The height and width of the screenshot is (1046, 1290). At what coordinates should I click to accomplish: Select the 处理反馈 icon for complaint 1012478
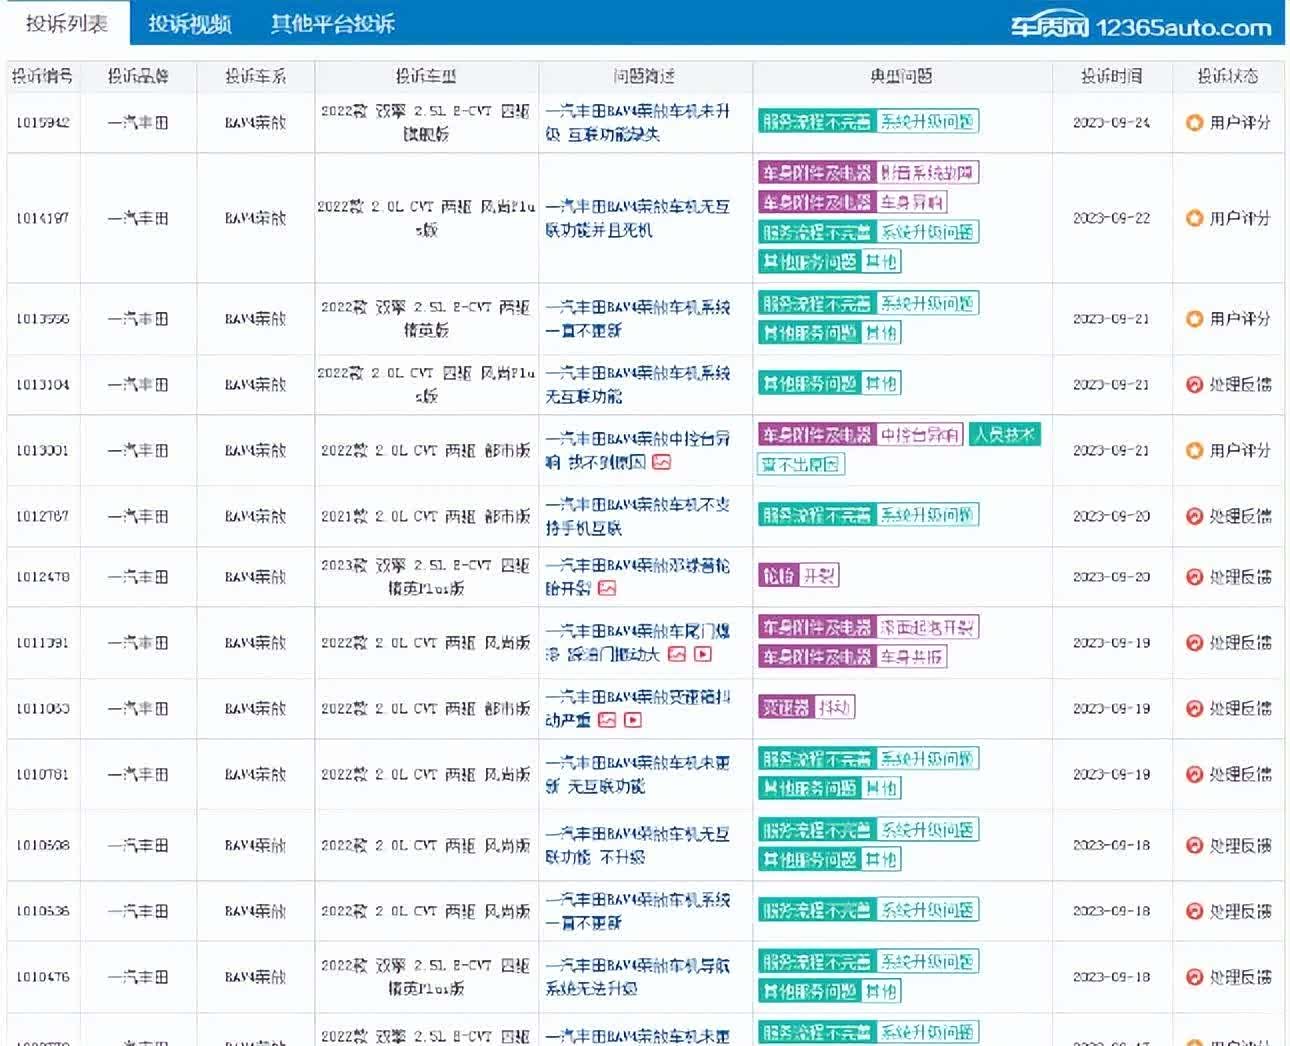pos(1194,577)
